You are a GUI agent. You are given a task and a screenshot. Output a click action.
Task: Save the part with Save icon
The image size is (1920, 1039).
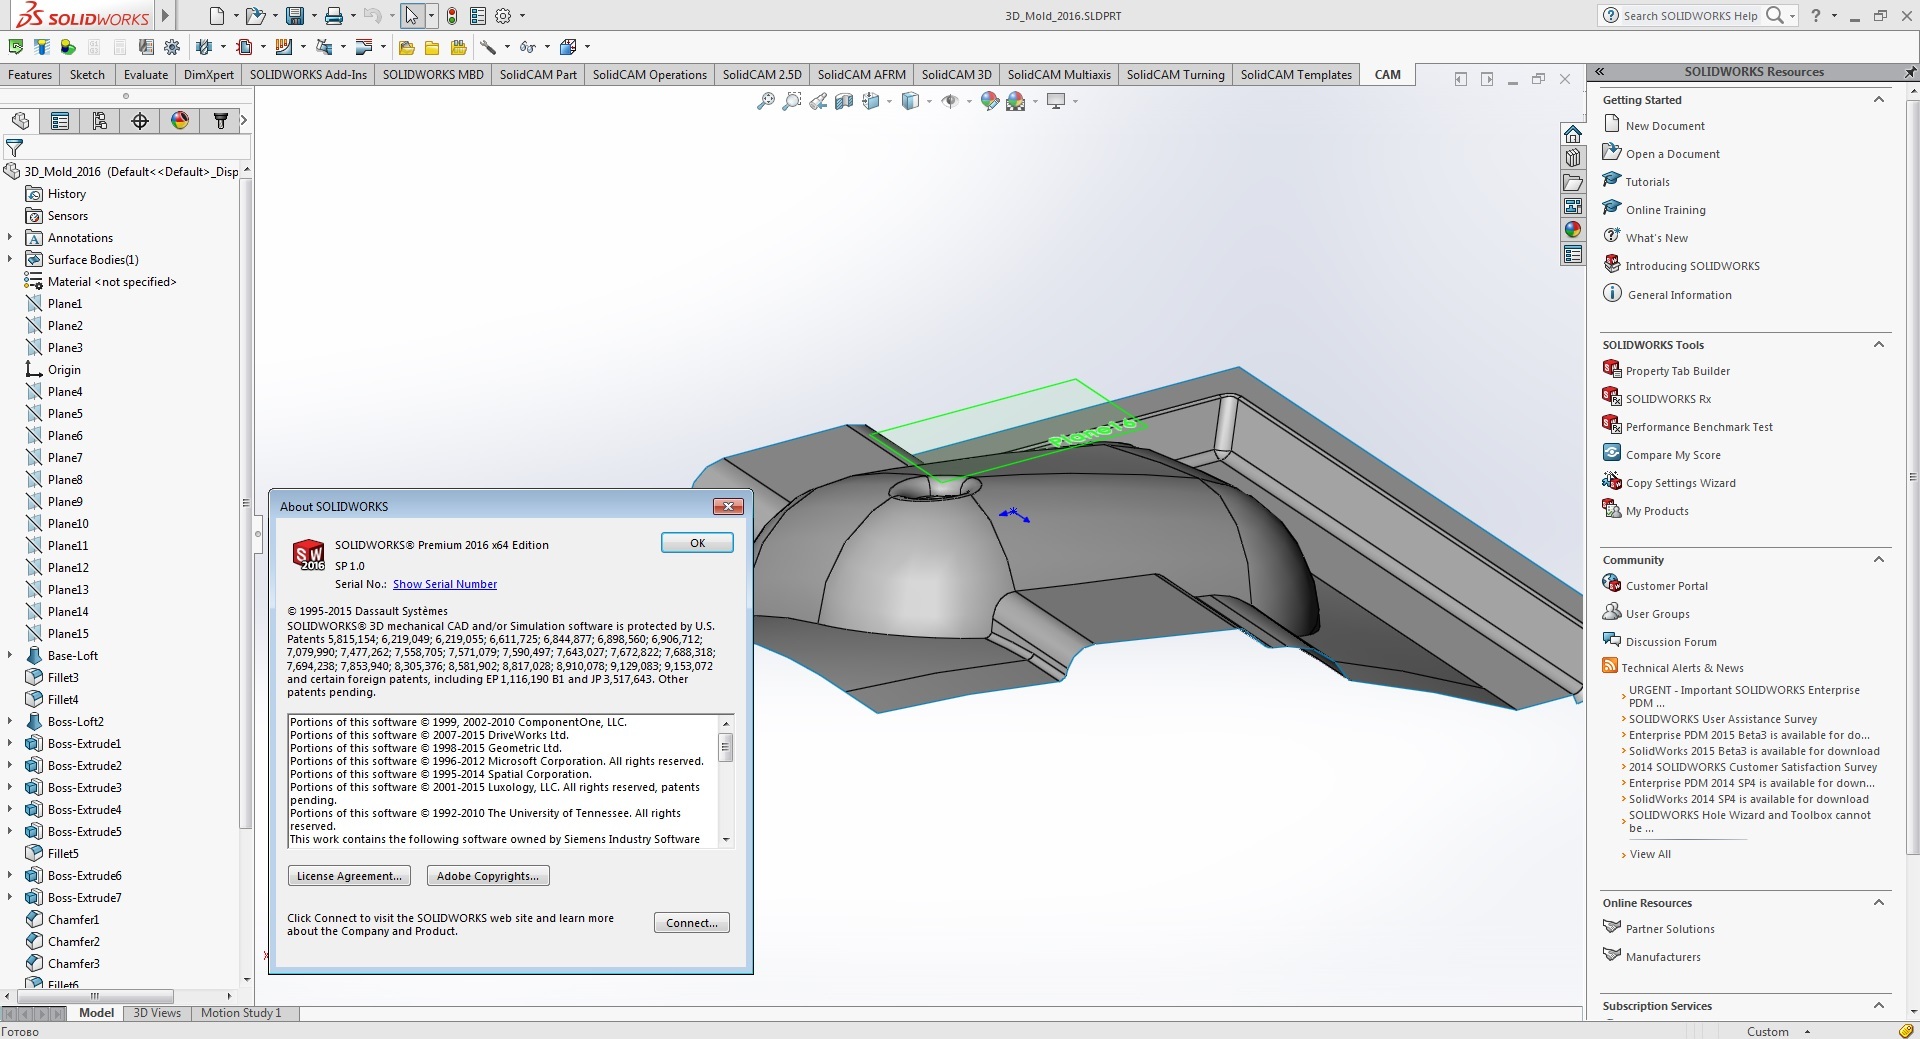[295, 16]
